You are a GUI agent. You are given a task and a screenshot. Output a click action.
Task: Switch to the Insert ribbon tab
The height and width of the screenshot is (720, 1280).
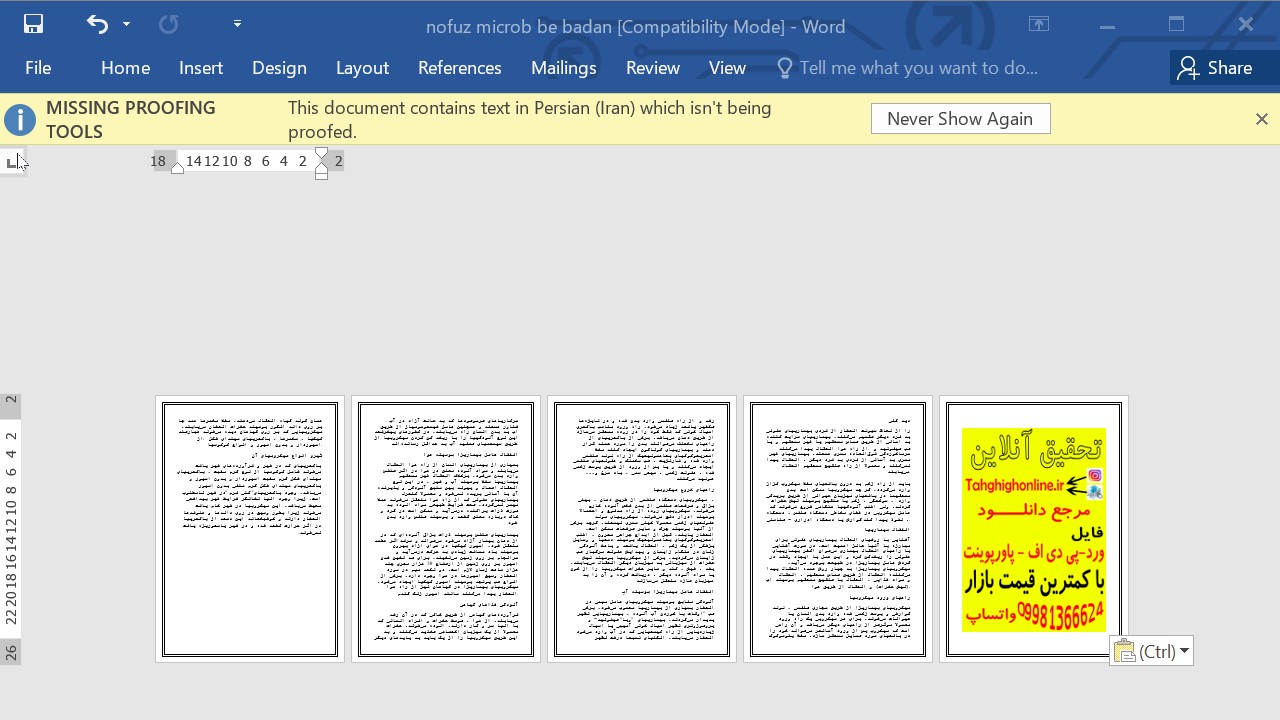click(201, 68)
